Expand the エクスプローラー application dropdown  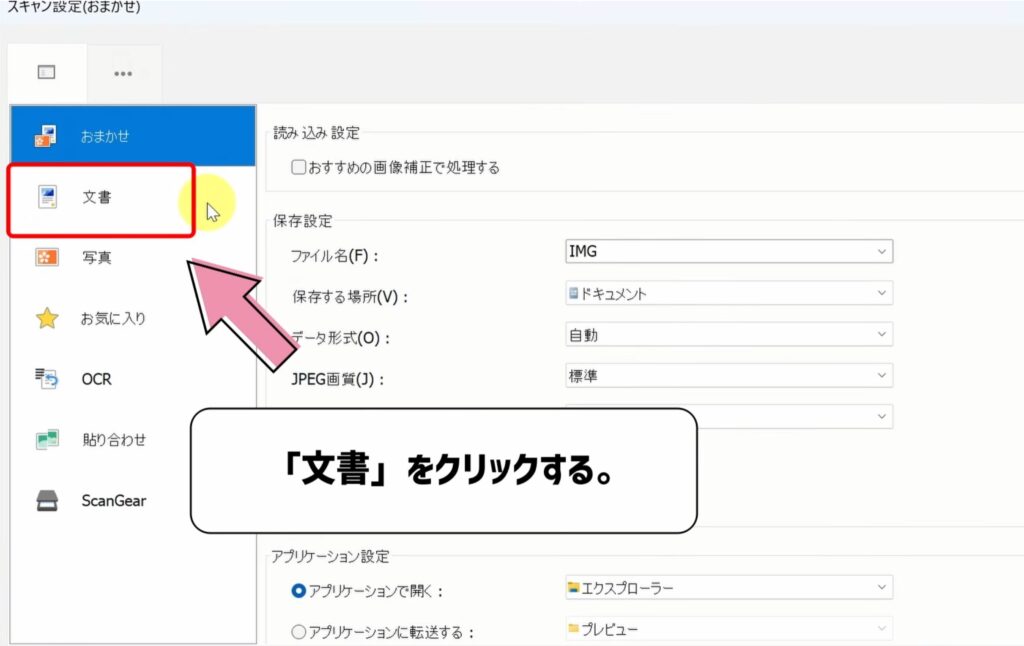tap(882, 588)
